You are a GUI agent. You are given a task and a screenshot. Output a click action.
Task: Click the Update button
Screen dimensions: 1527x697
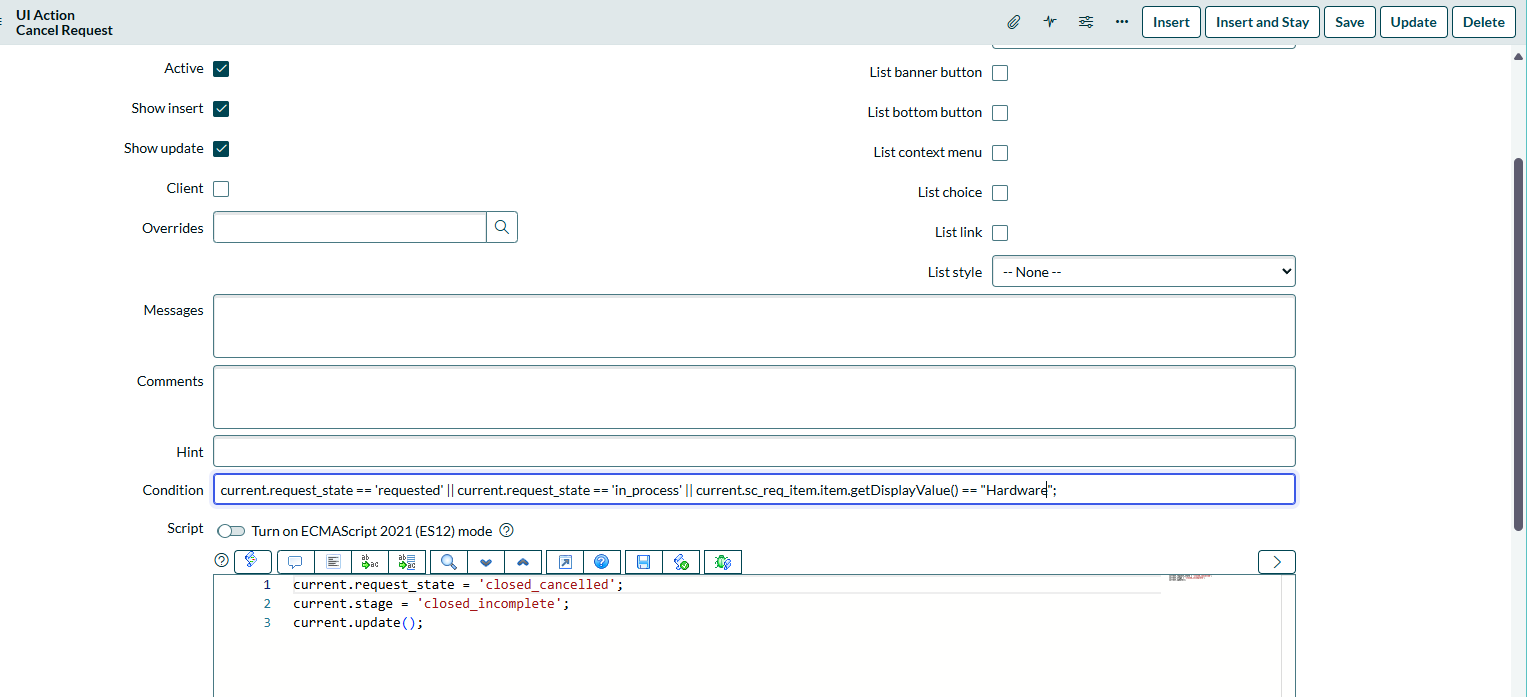point(1413,22)
